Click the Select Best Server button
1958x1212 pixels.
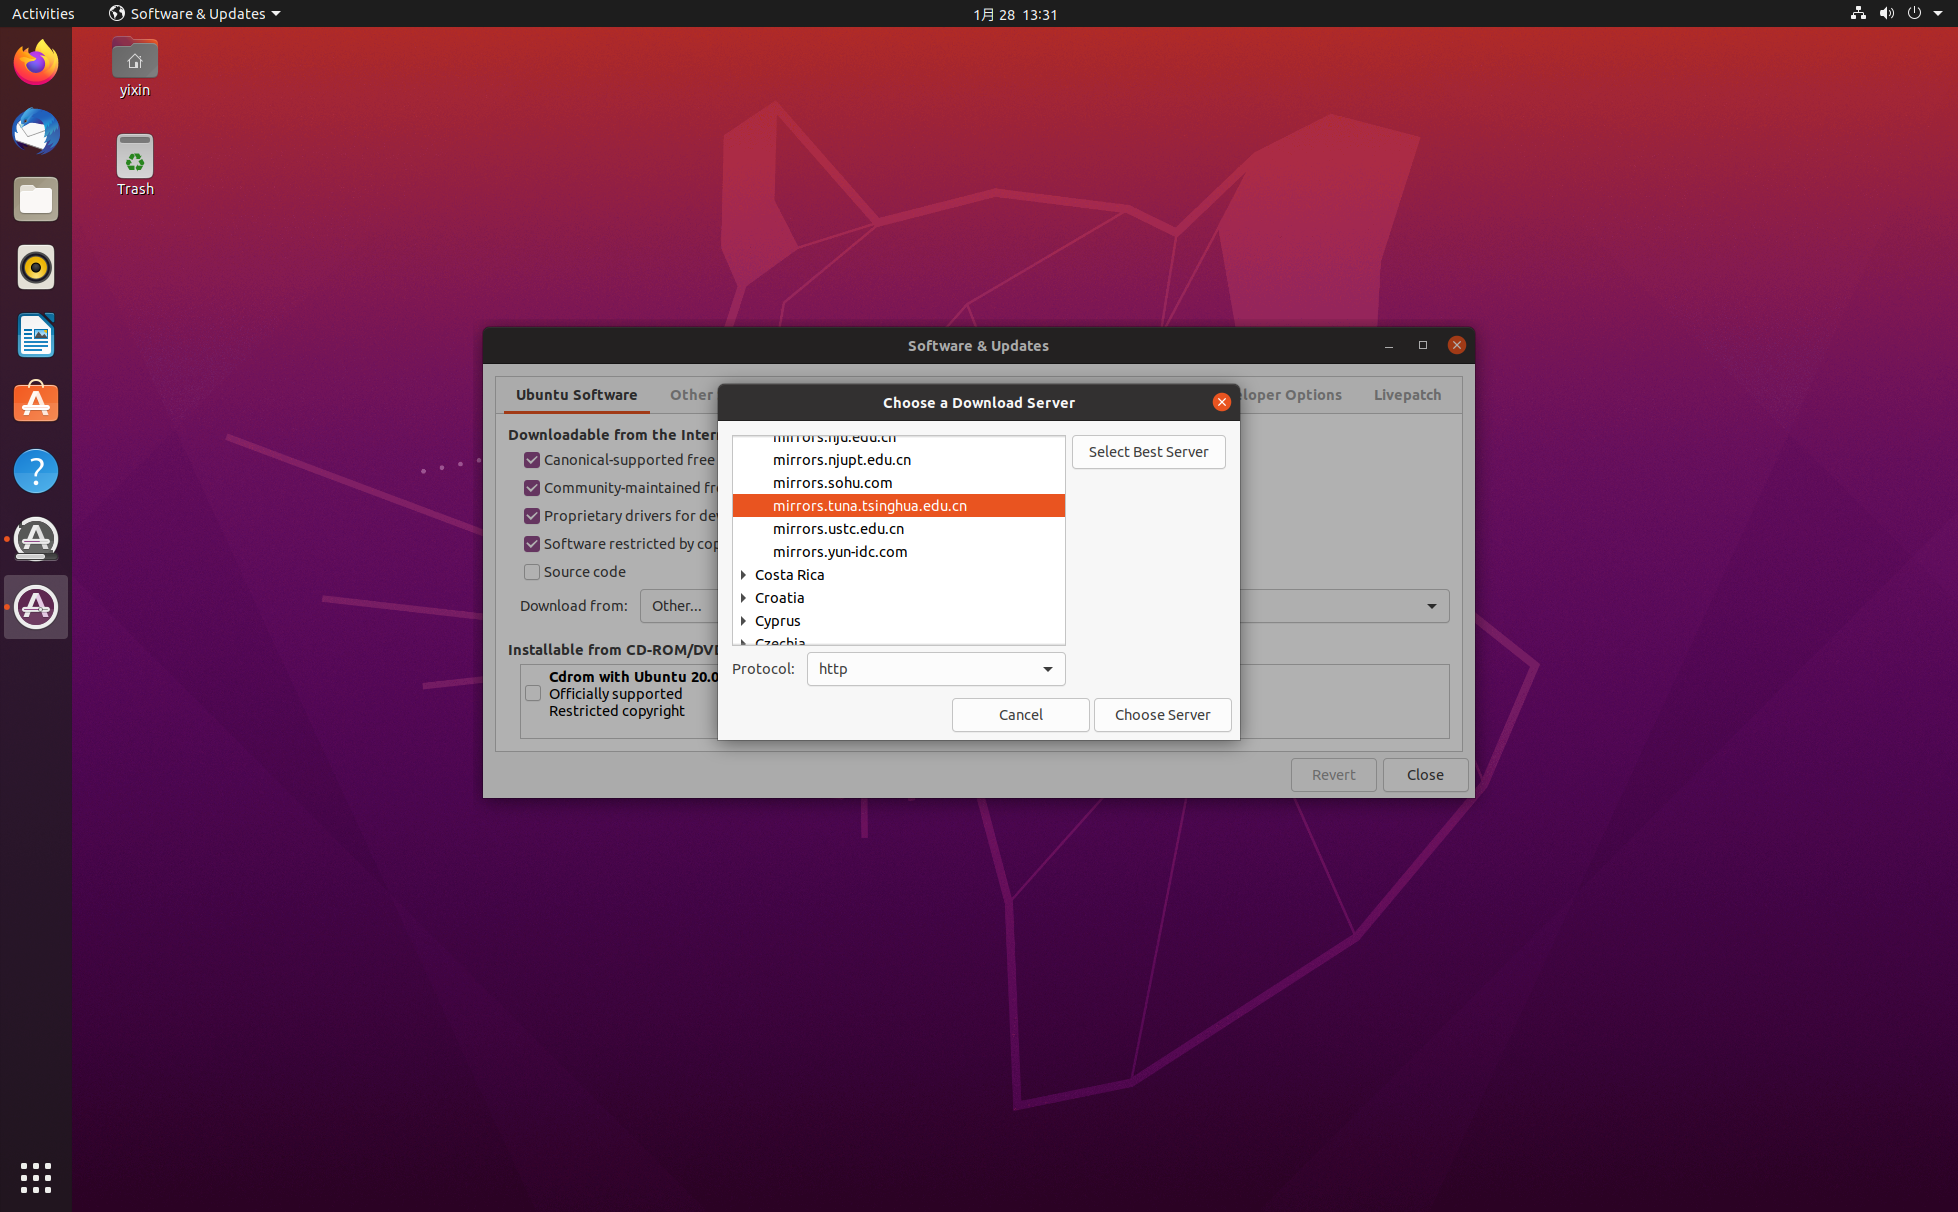[x=1148, y=452]
